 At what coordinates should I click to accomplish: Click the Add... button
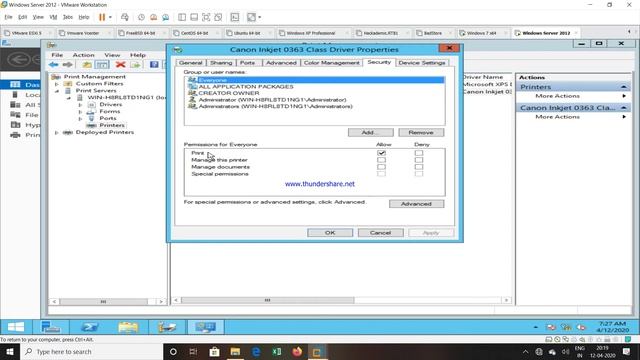click(x=371, y=133)
